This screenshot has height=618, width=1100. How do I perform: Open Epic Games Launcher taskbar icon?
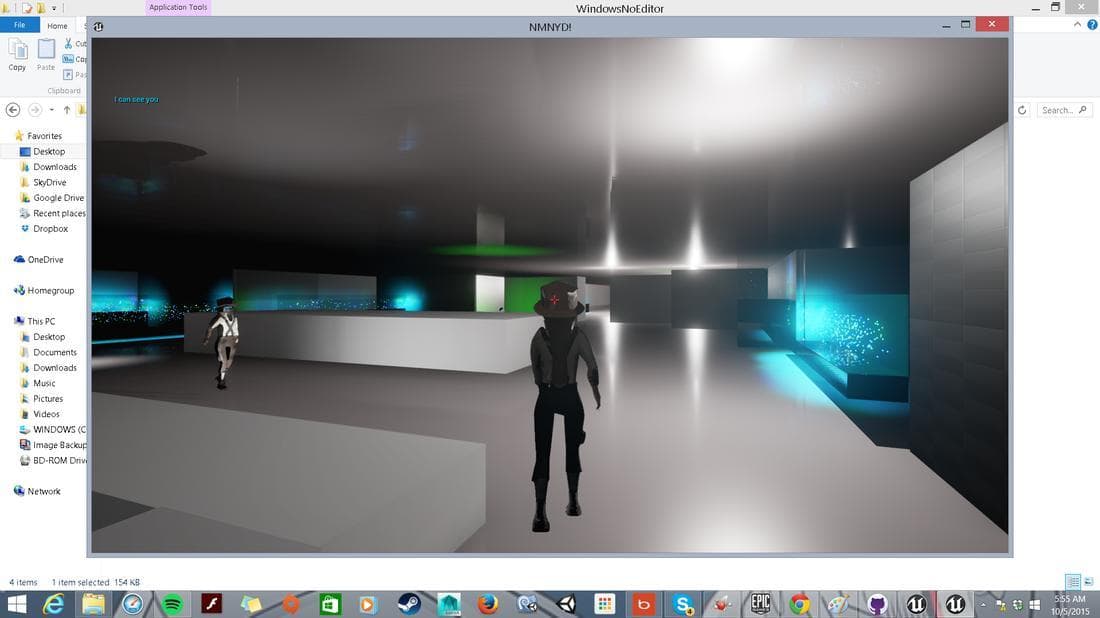[760, 604]
